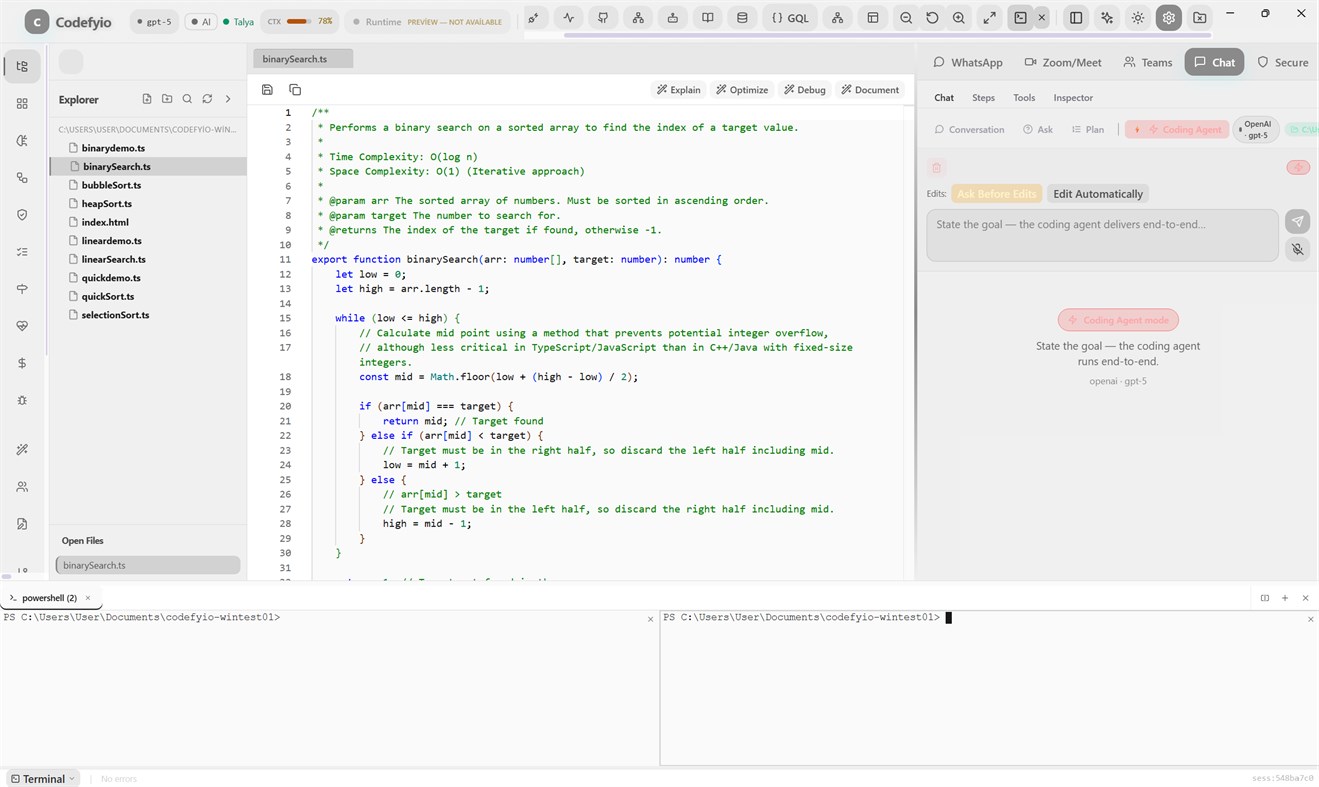Click the Document button
This screenshot has height=787, width=1319.
(x=870, y=90)
